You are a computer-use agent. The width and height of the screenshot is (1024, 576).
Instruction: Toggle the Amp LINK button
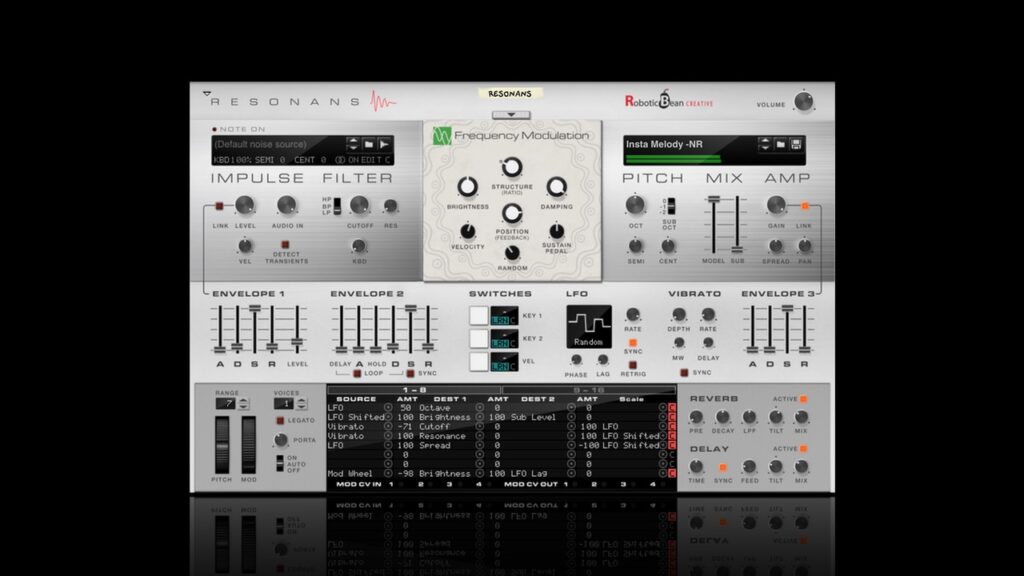tap(805, 206)
